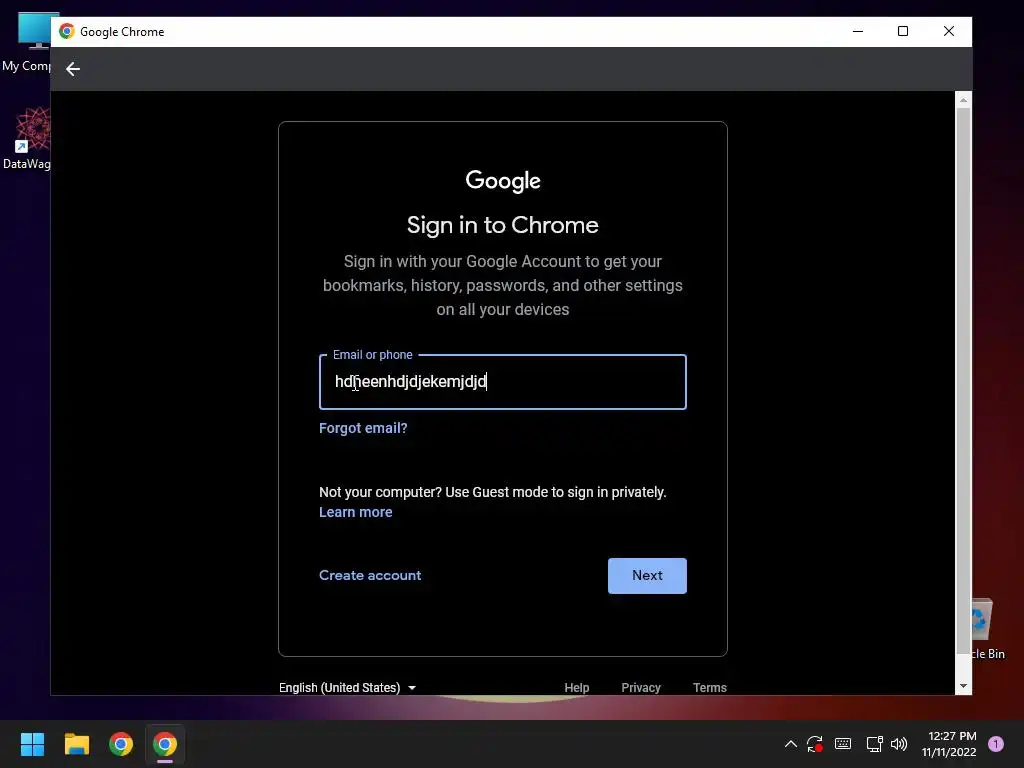Show hidden system tray icons
Screen dimensions: 1024x768
pyautogui.click(x=790, y=744)
